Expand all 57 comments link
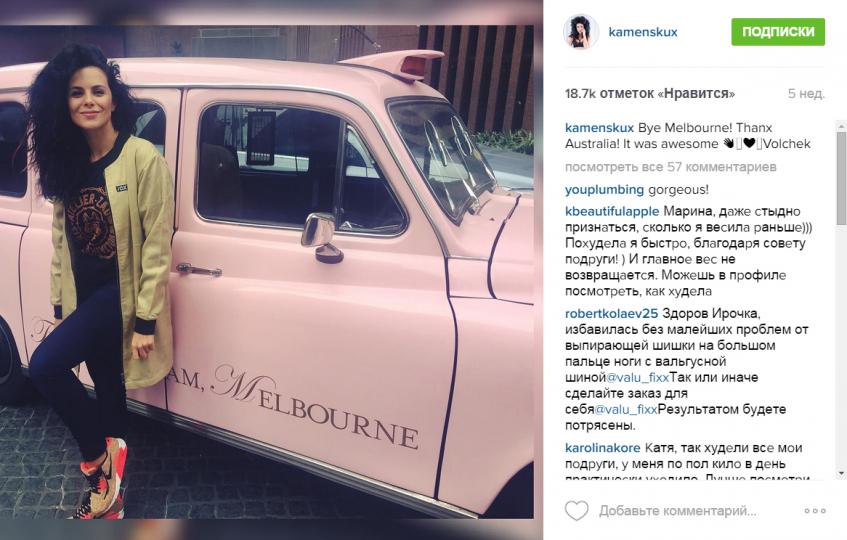Viewport: 847px width, 540px height. [670, 167]
